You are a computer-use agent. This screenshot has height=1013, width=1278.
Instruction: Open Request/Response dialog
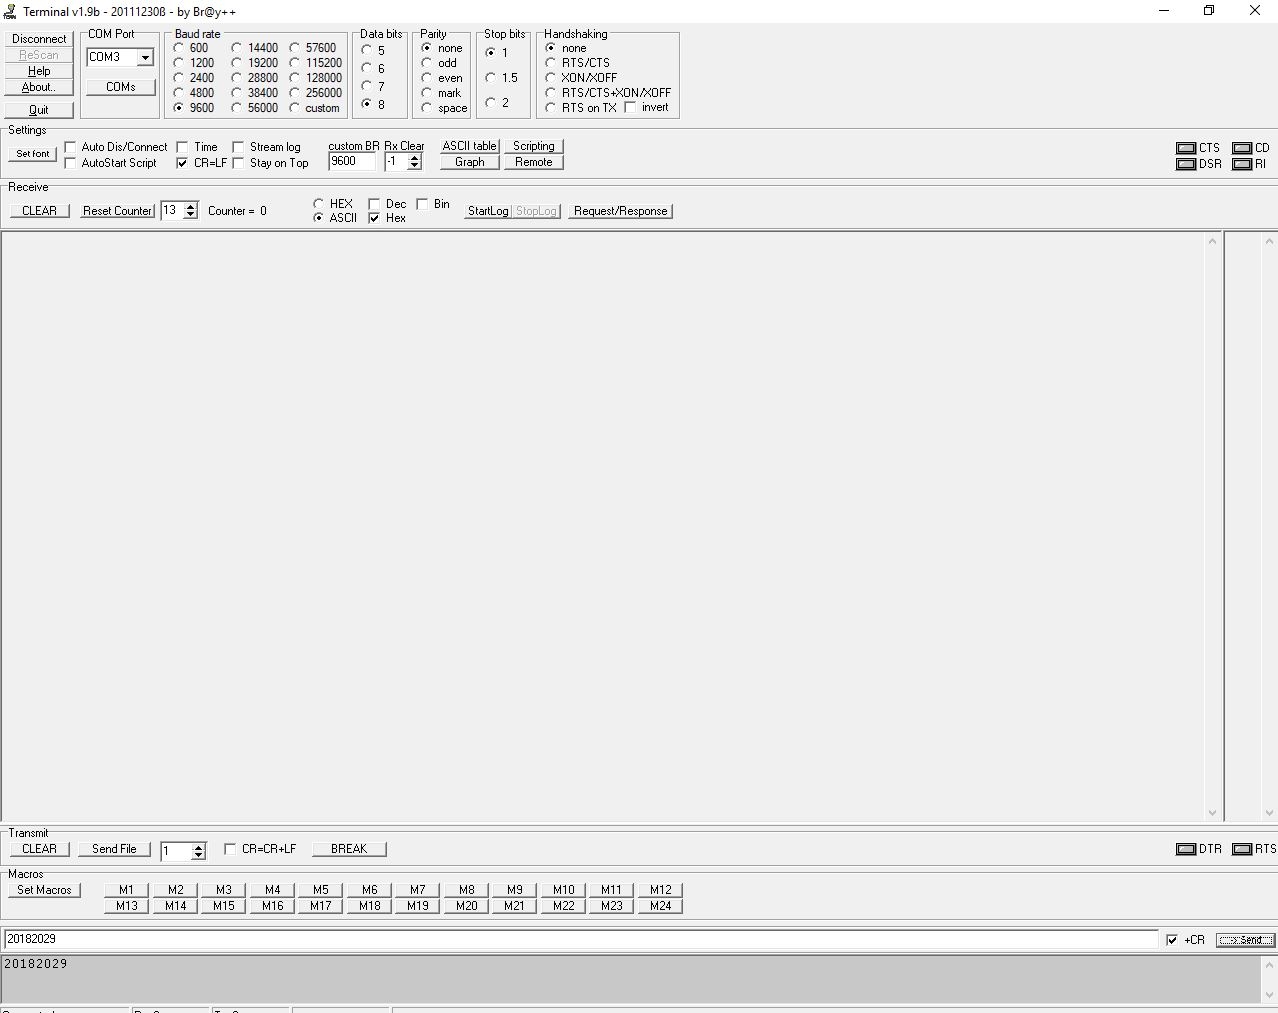(621, 211)
